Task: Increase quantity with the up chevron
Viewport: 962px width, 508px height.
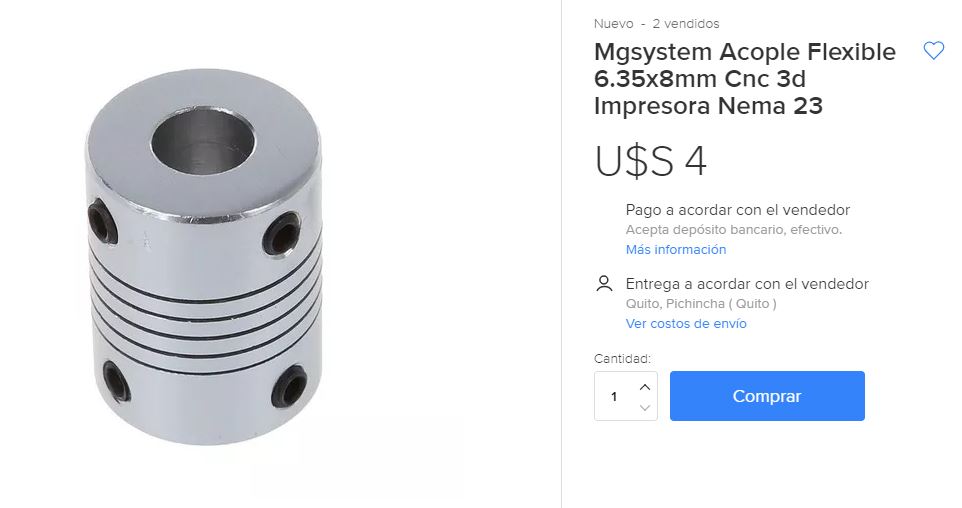Action: 644,387
